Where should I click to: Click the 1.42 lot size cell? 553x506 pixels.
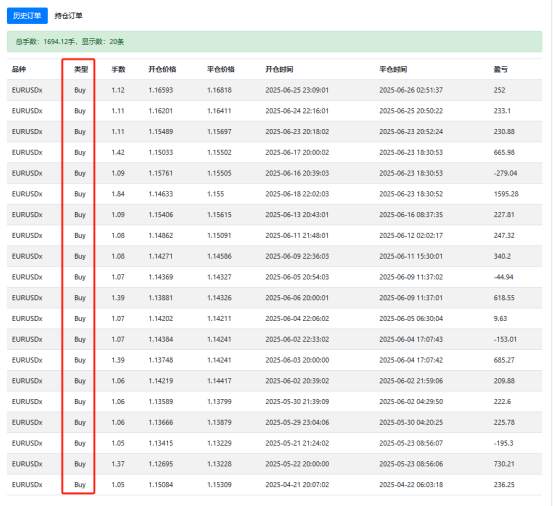118,152
